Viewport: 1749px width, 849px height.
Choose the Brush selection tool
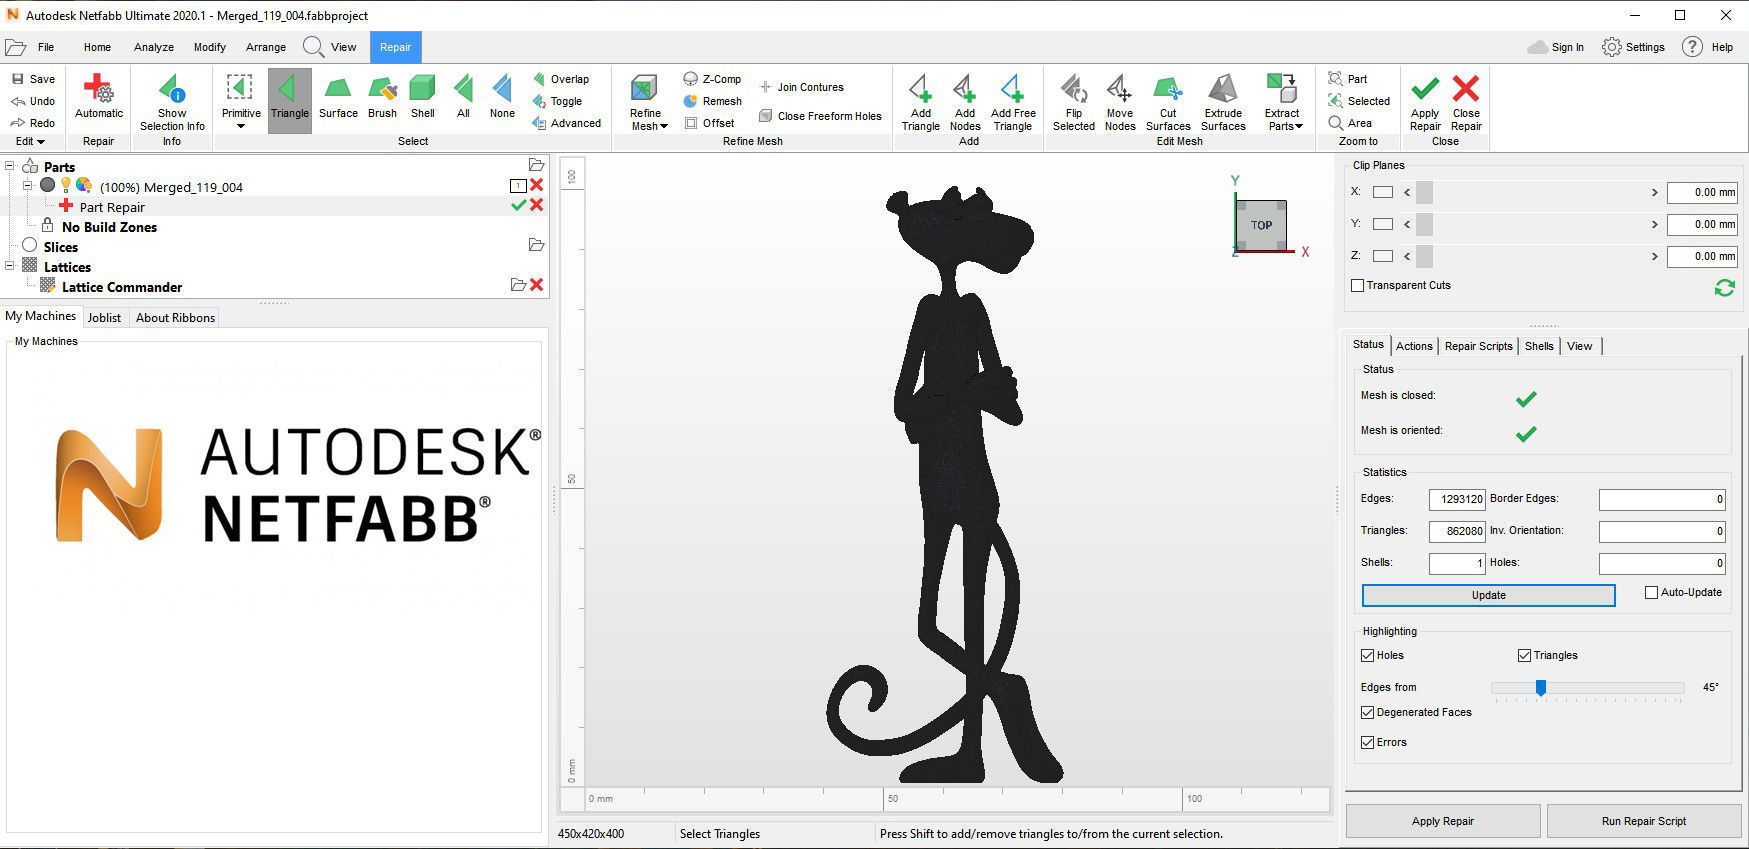[382, 97]
